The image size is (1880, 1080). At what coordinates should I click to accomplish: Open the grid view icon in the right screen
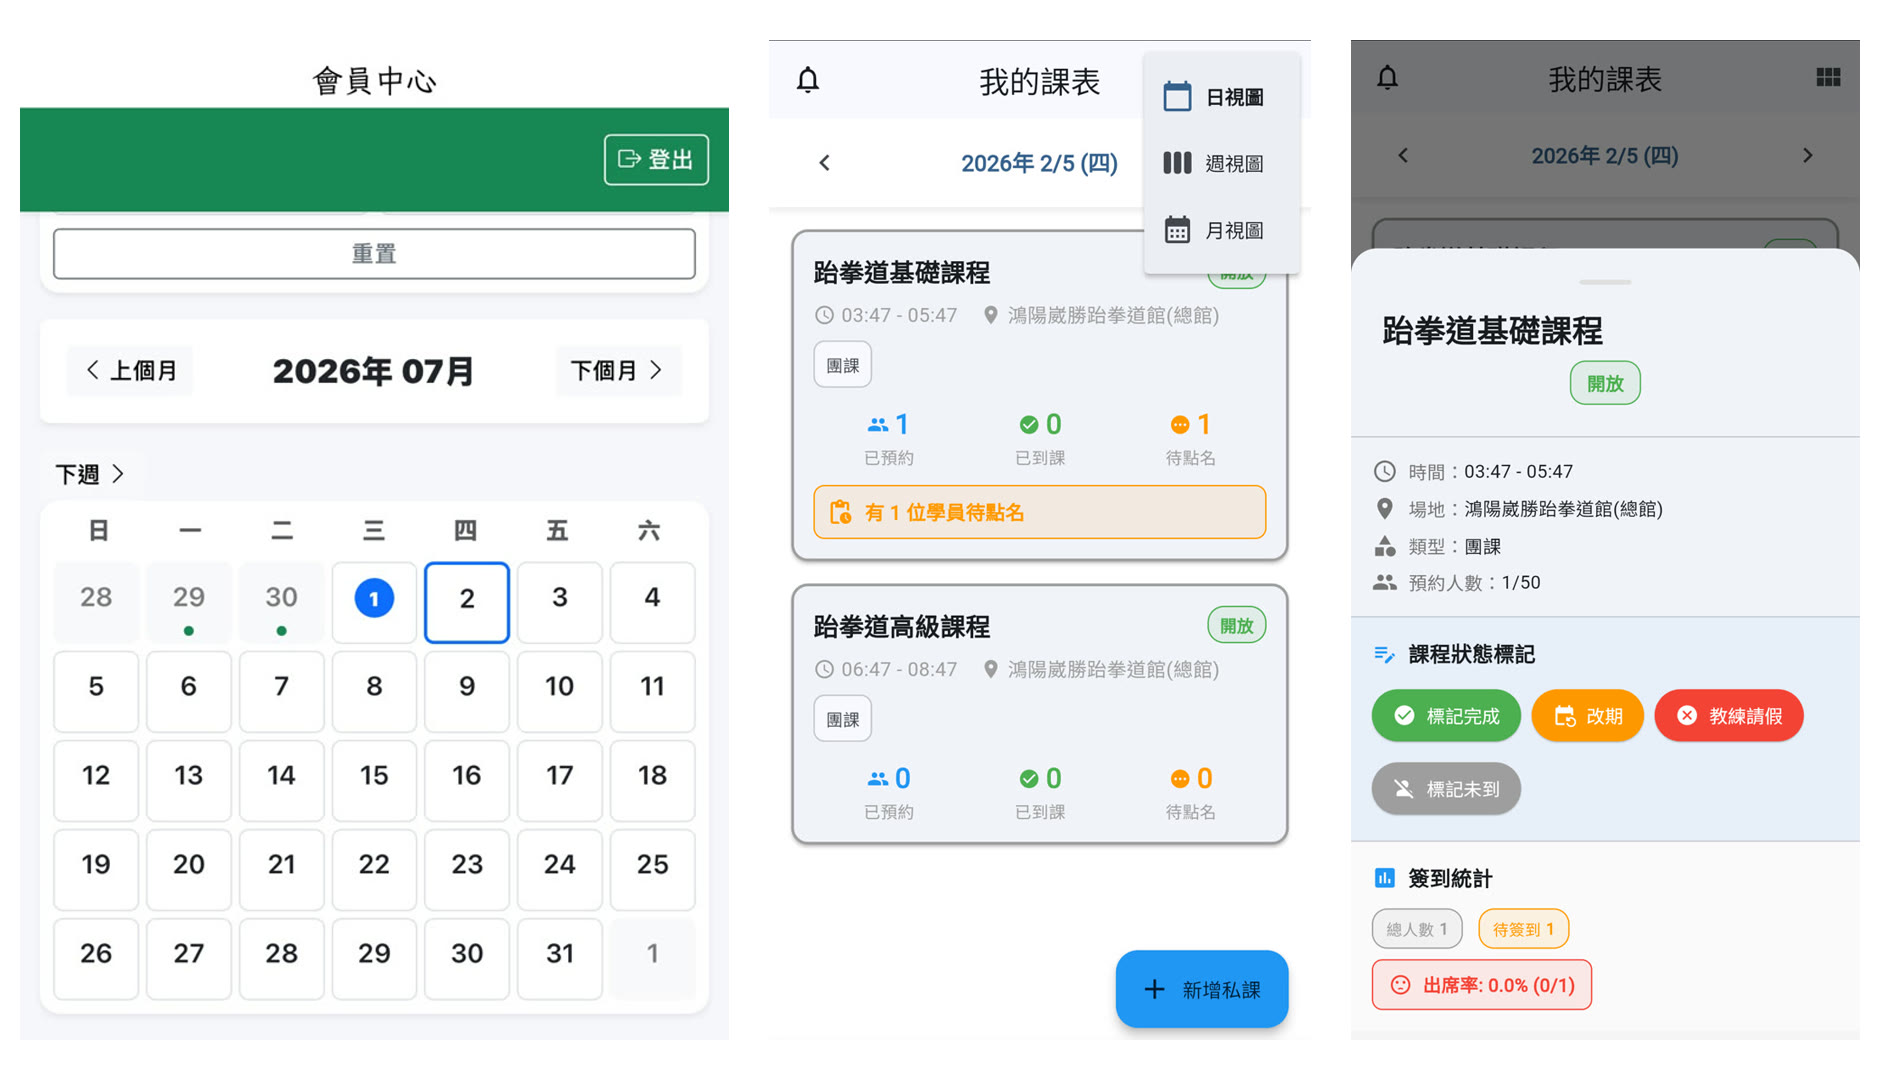[x=1828, y=78]
